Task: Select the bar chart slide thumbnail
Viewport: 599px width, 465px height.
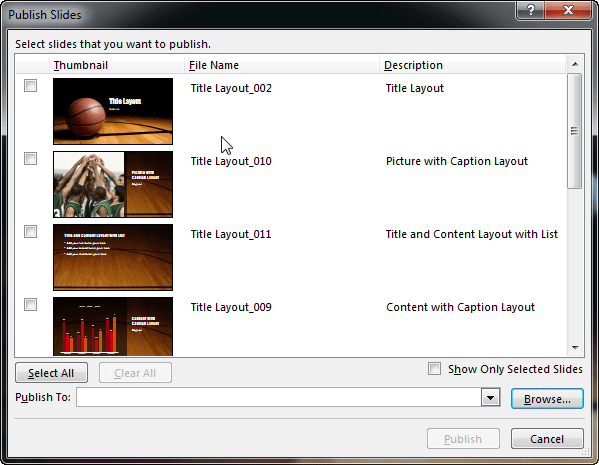Action: (x=113, y=326)
